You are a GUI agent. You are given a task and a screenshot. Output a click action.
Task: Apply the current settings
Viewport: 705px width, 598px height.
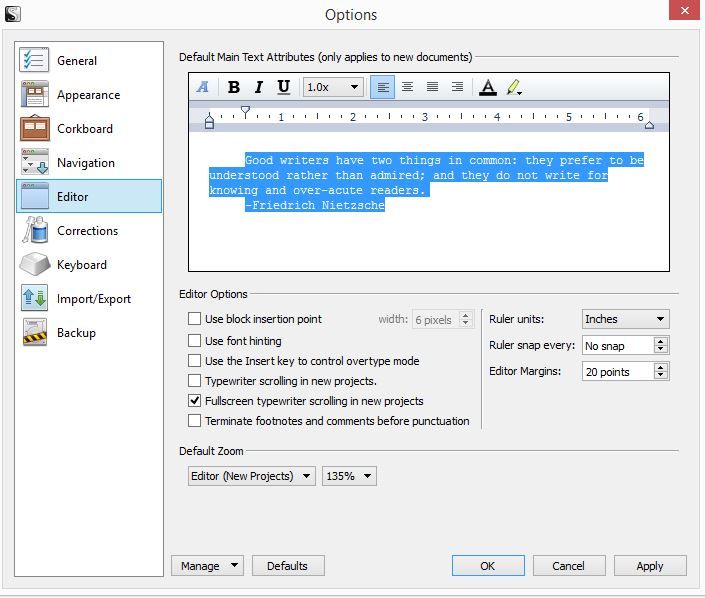[x=650, y=566]
